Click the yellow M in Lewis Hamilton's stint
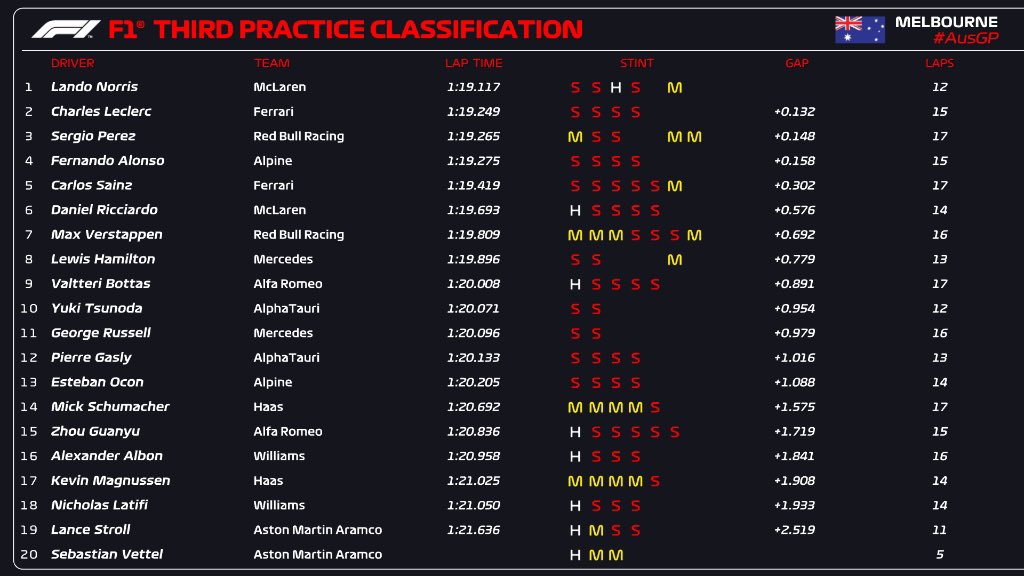Viewport: 1024px width, 576px height. coord(675,260)
